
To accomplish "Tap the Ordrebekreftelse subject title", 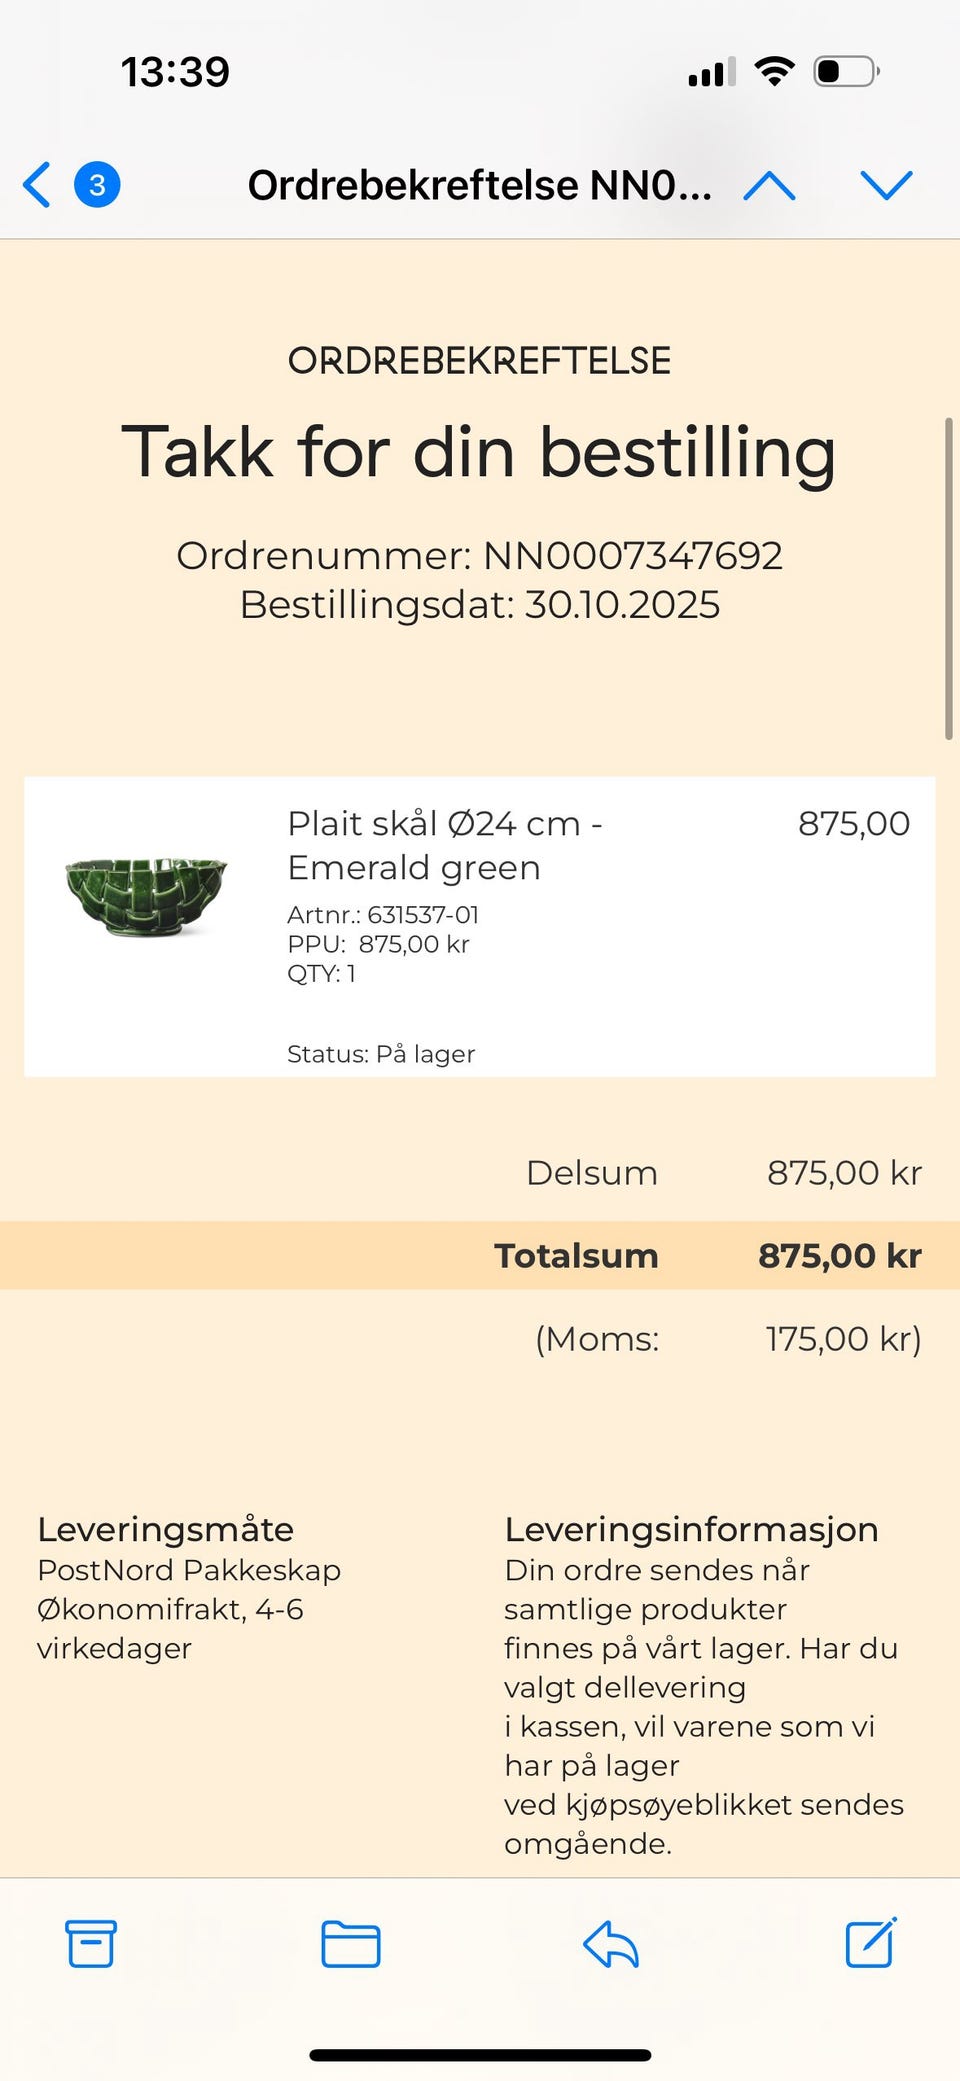I will 479,185.
